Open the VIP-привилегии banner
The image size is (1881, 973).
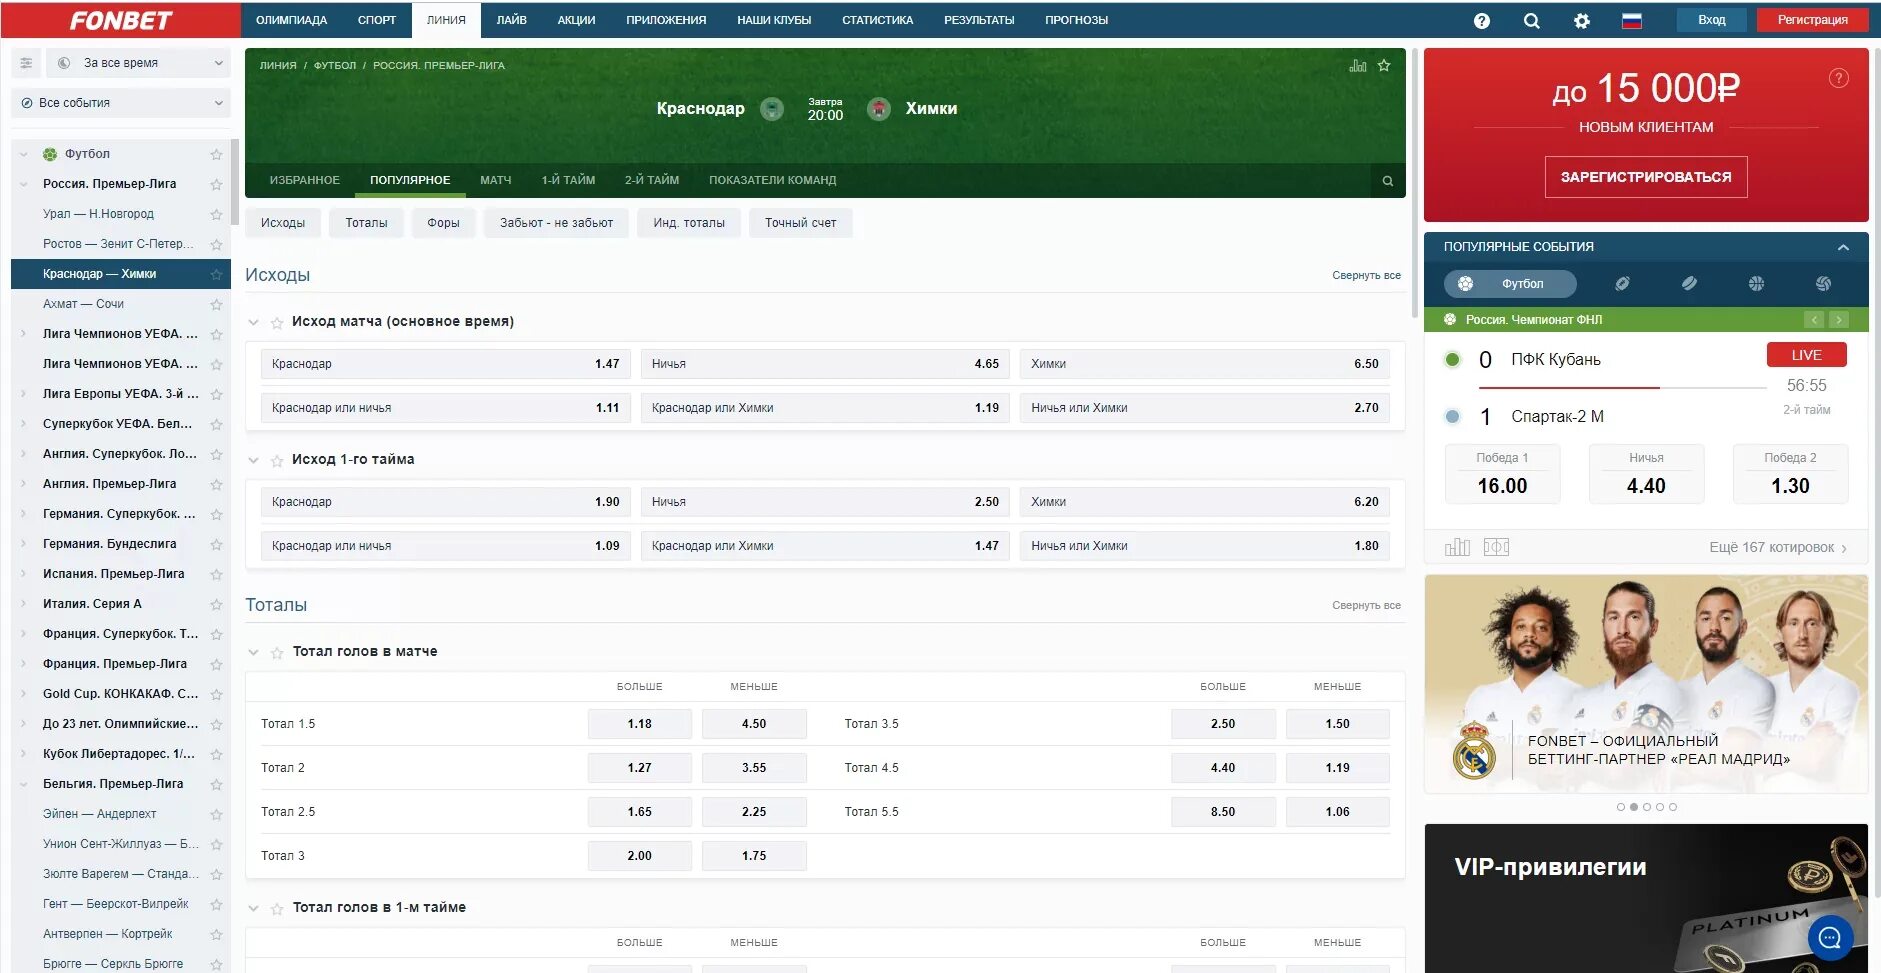[1646, 898]
